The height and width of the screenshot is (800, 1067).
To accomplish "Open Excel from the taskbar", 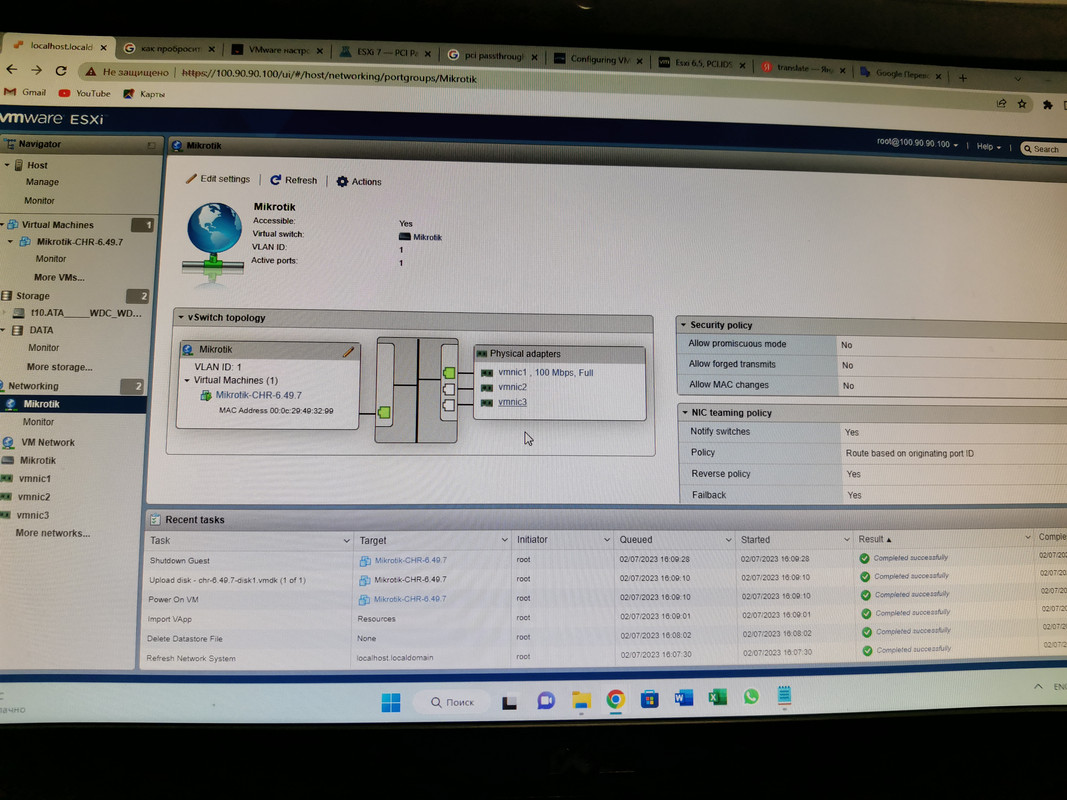I will [x=717, y=697].
